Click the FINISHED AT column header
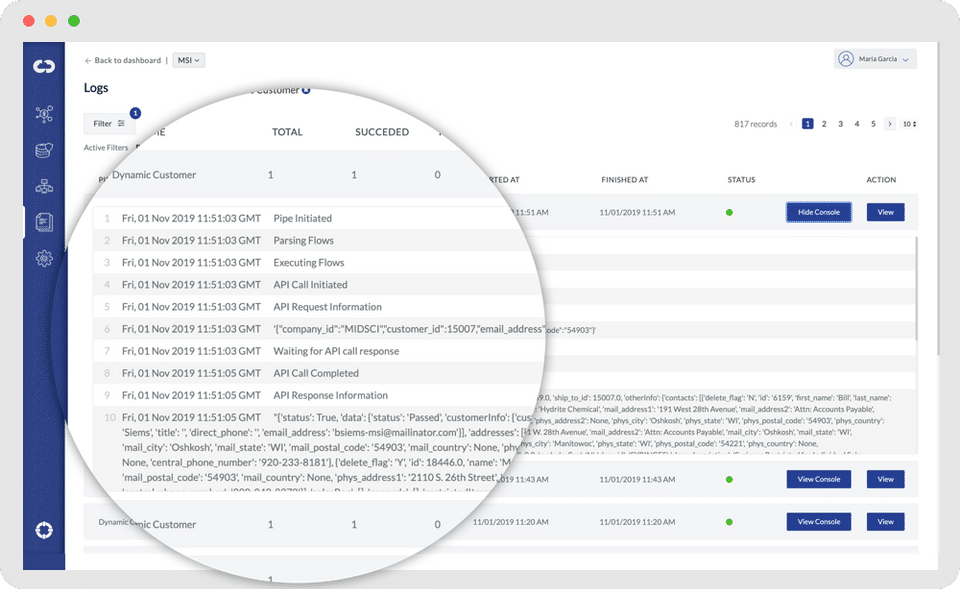Viewport: 960px width, 589px height. point(624,179)
